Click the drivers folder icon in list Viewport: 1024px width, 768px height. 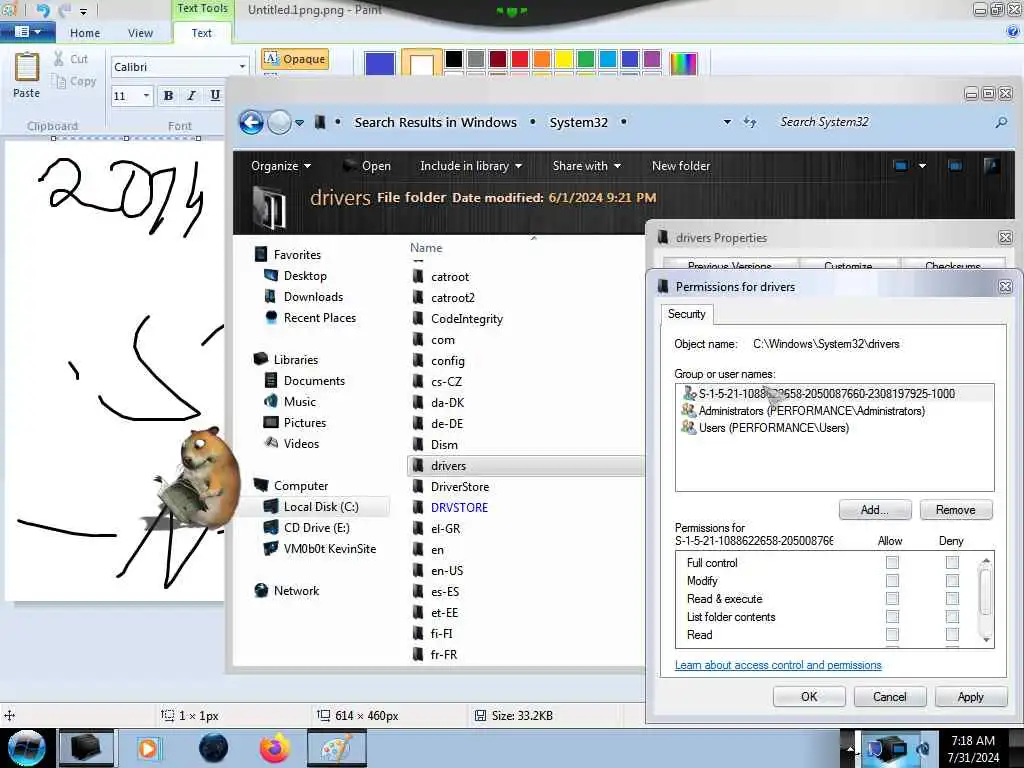(419, 466)
